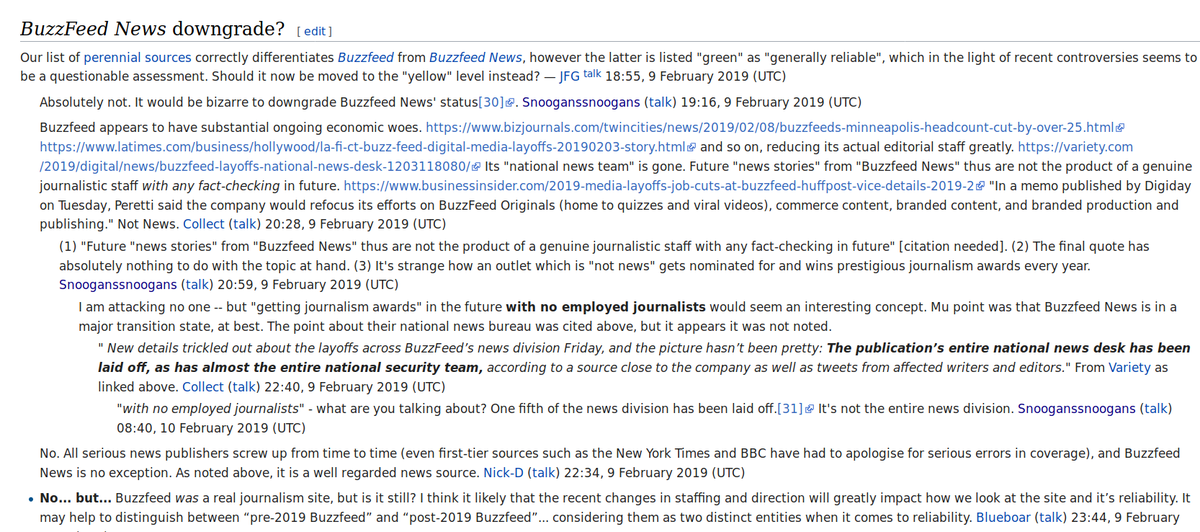Open the talk link after Blueboar

tap(1051, 517)
